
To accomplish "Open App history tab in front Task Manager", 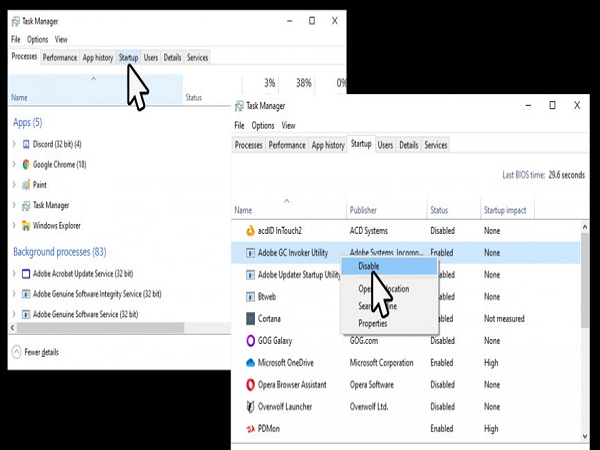I will coord(328,145).
